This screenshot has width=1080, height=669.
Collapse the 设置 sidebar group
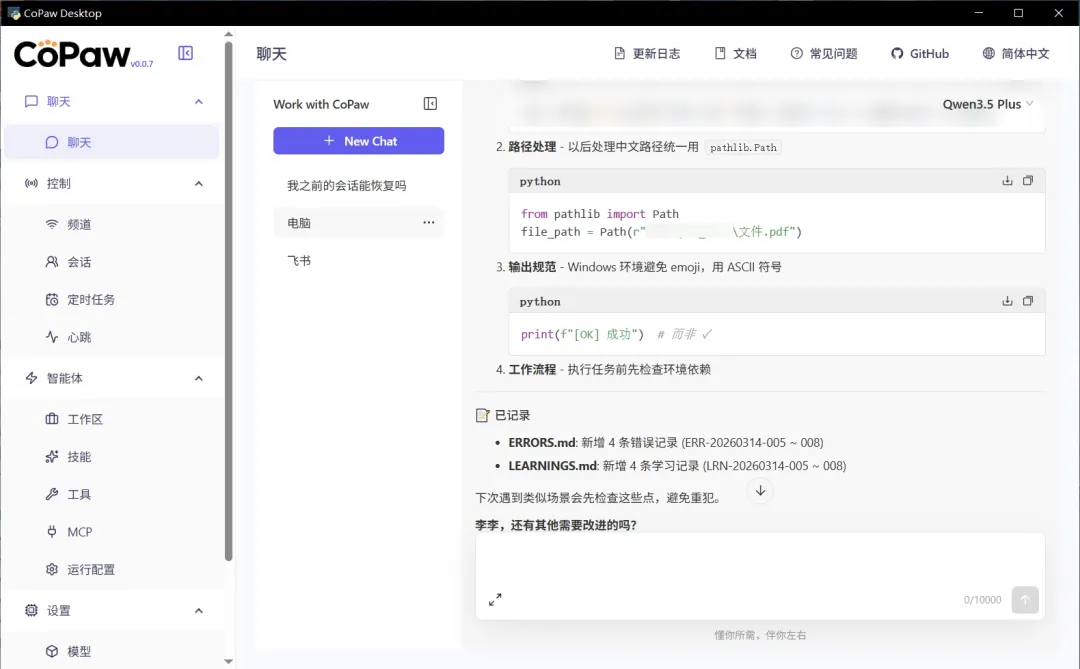point(198,610)
